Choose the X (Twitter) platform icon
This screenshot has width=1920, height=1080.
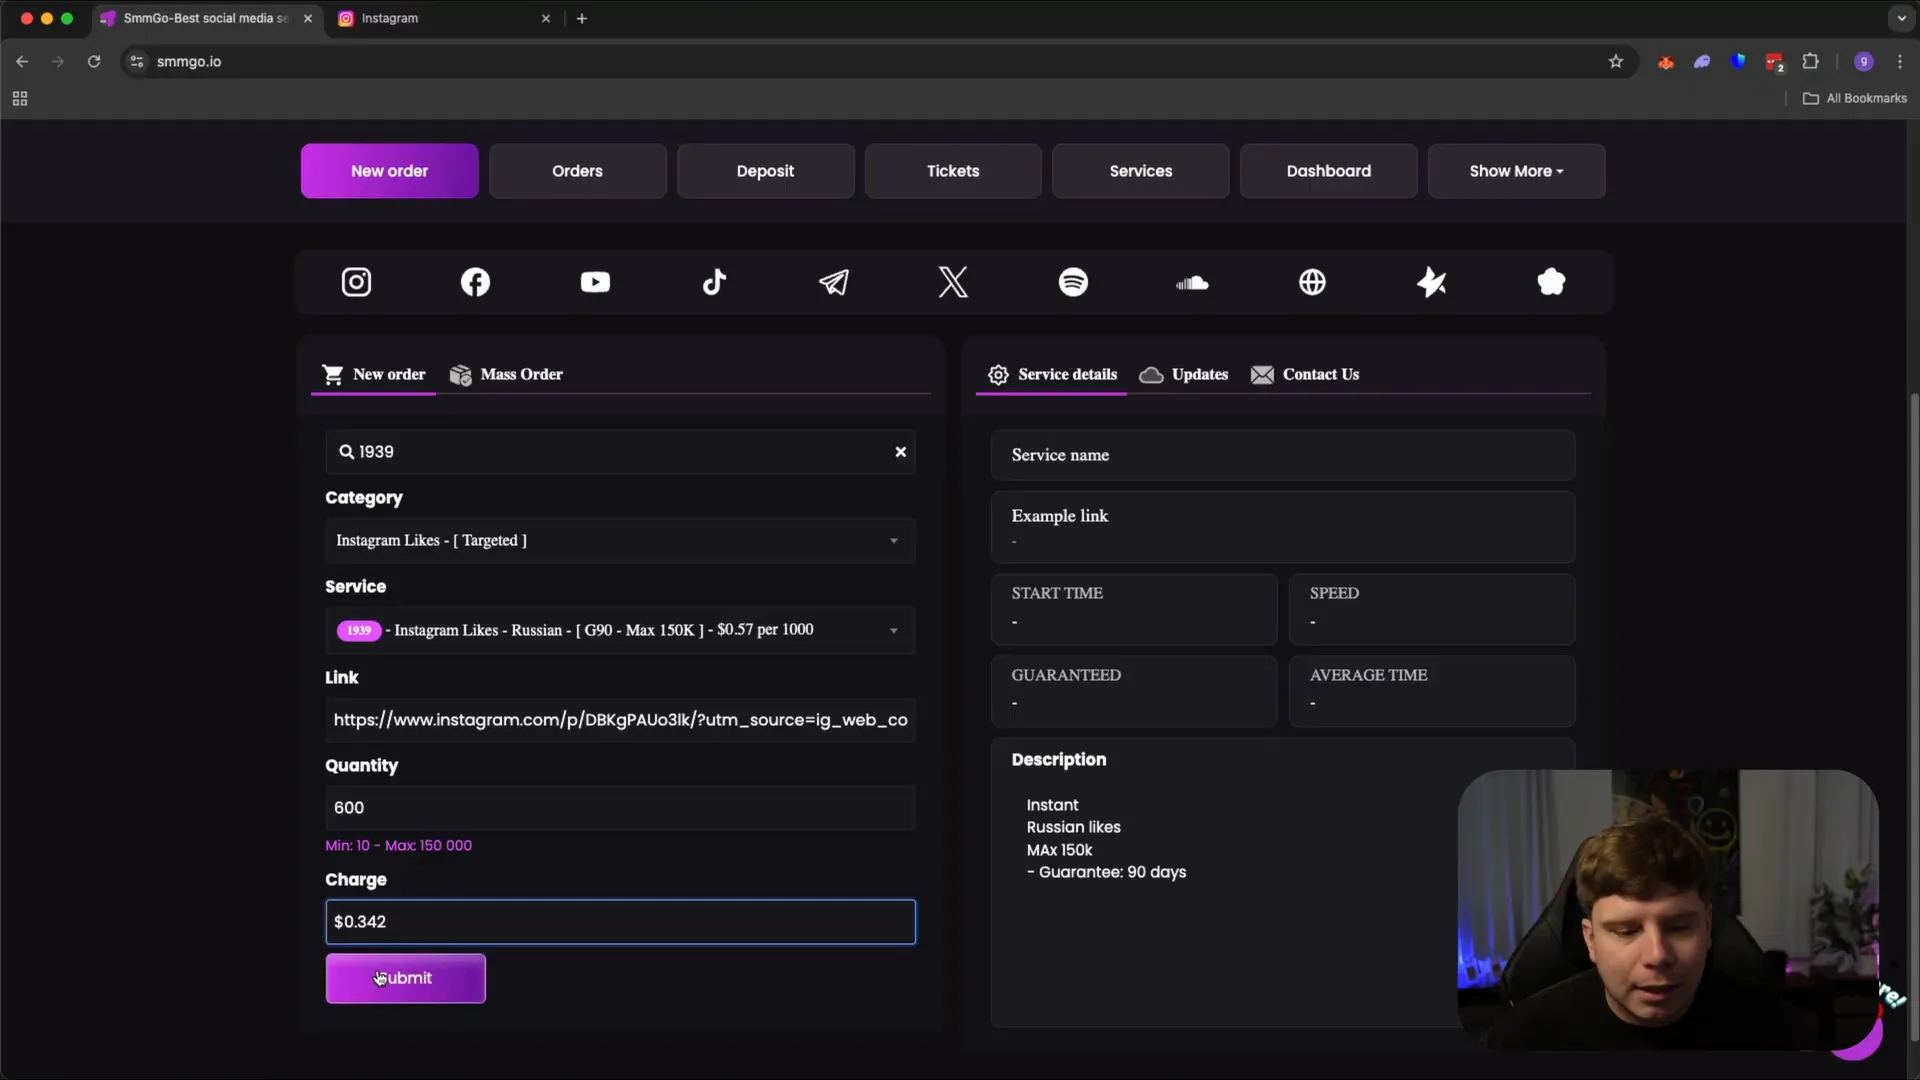pyautogui.click(x=953, y=282)
